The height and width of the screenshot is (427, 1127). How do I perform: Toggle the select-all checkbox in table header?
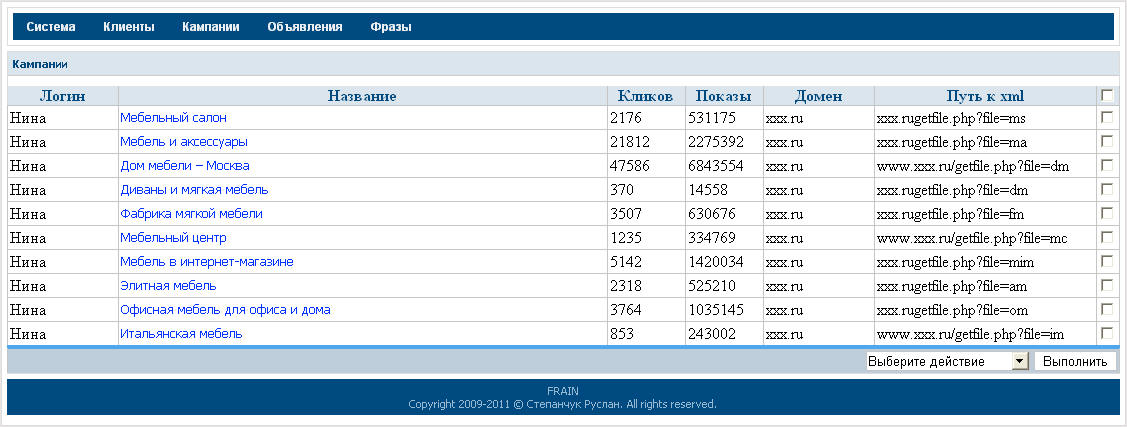click(x=1107, y=95)
